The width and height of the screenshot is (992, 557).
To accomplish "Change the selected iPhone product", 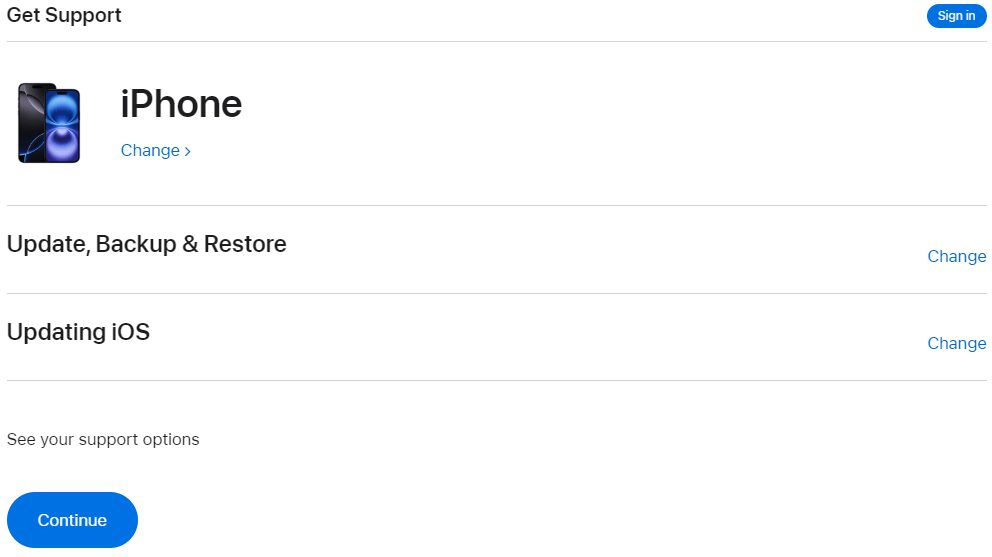I will pyautogui.click(x=156, y=151).
